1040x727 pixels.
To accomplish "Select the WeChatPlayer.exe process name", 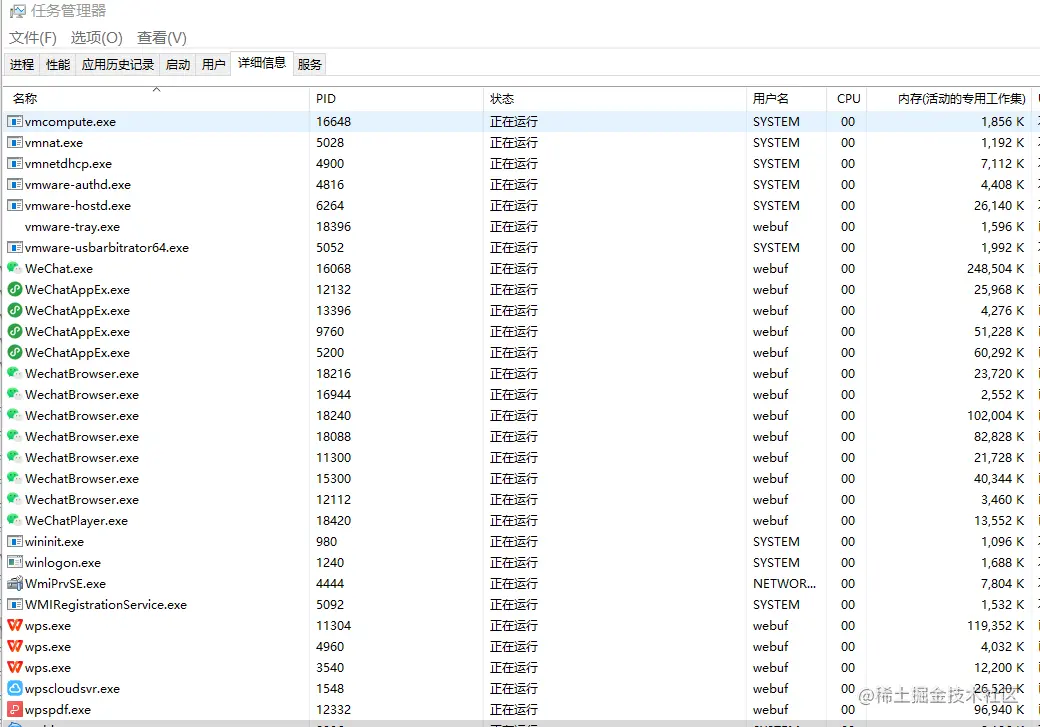I will pyautogui.click(x=76, y=521).
